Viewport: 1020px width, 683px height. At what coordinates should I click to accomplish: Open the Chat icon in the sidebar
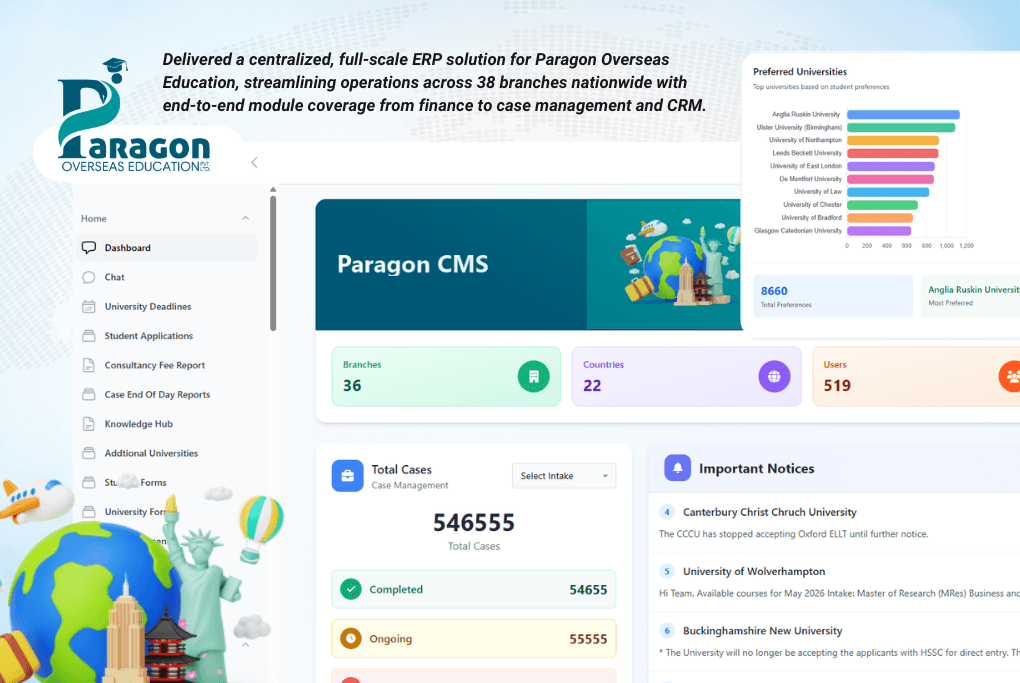(x=89, y=277)
